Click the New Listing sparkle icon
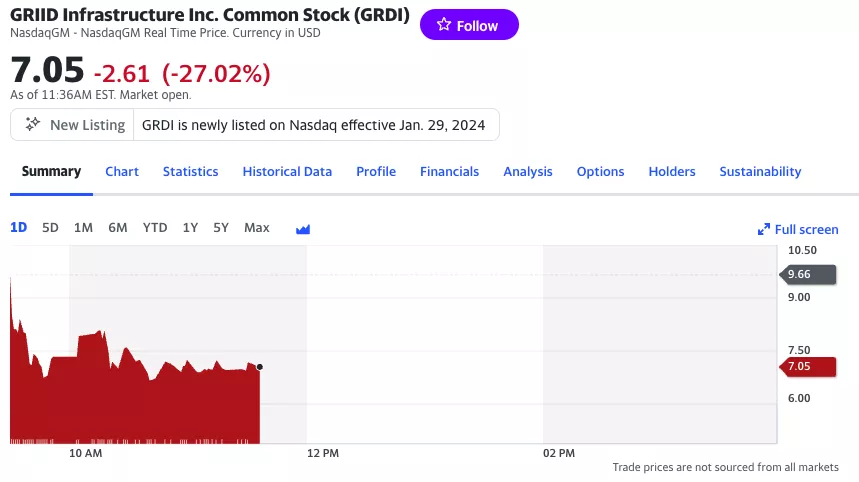The width and height of the screenshot is (859, 482). [33, 125]
